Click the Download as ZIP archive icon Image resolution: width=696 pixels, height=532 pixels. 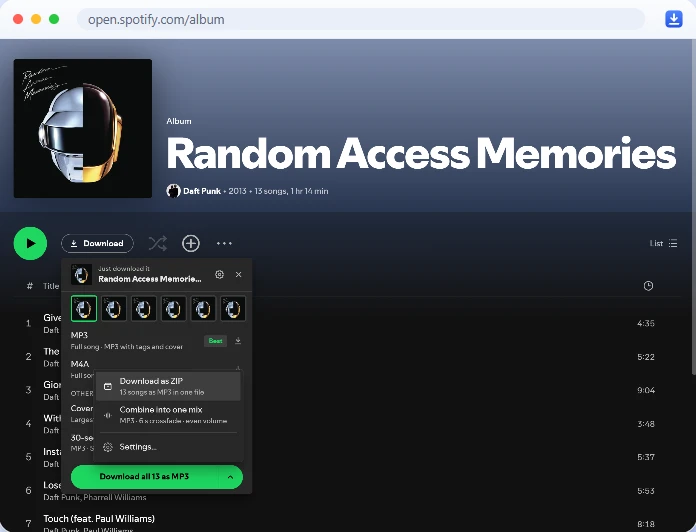pos(108,386)
